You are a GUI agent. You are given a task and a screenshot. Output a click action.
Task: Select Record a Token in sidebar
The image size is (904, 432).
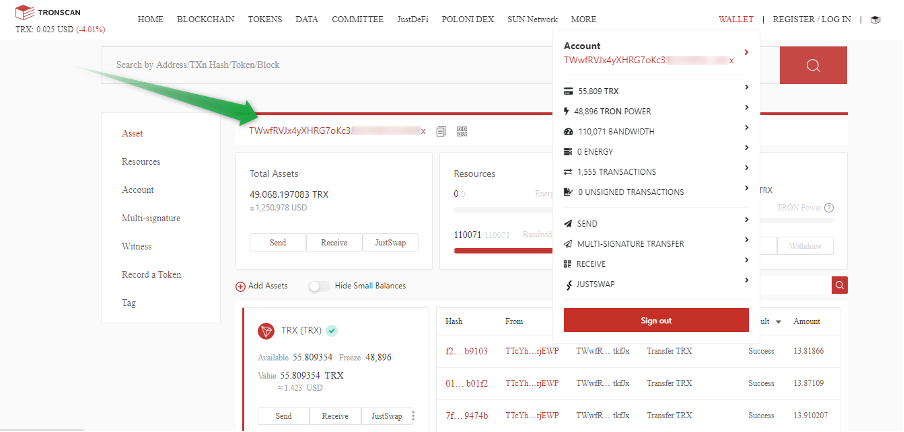pos(152,275)
